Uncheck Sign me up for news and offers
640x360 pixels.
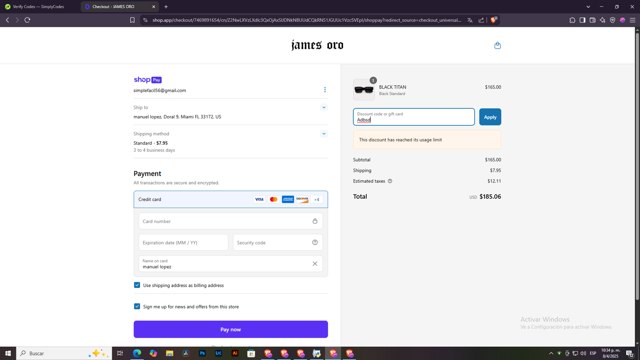click(137, 306)
